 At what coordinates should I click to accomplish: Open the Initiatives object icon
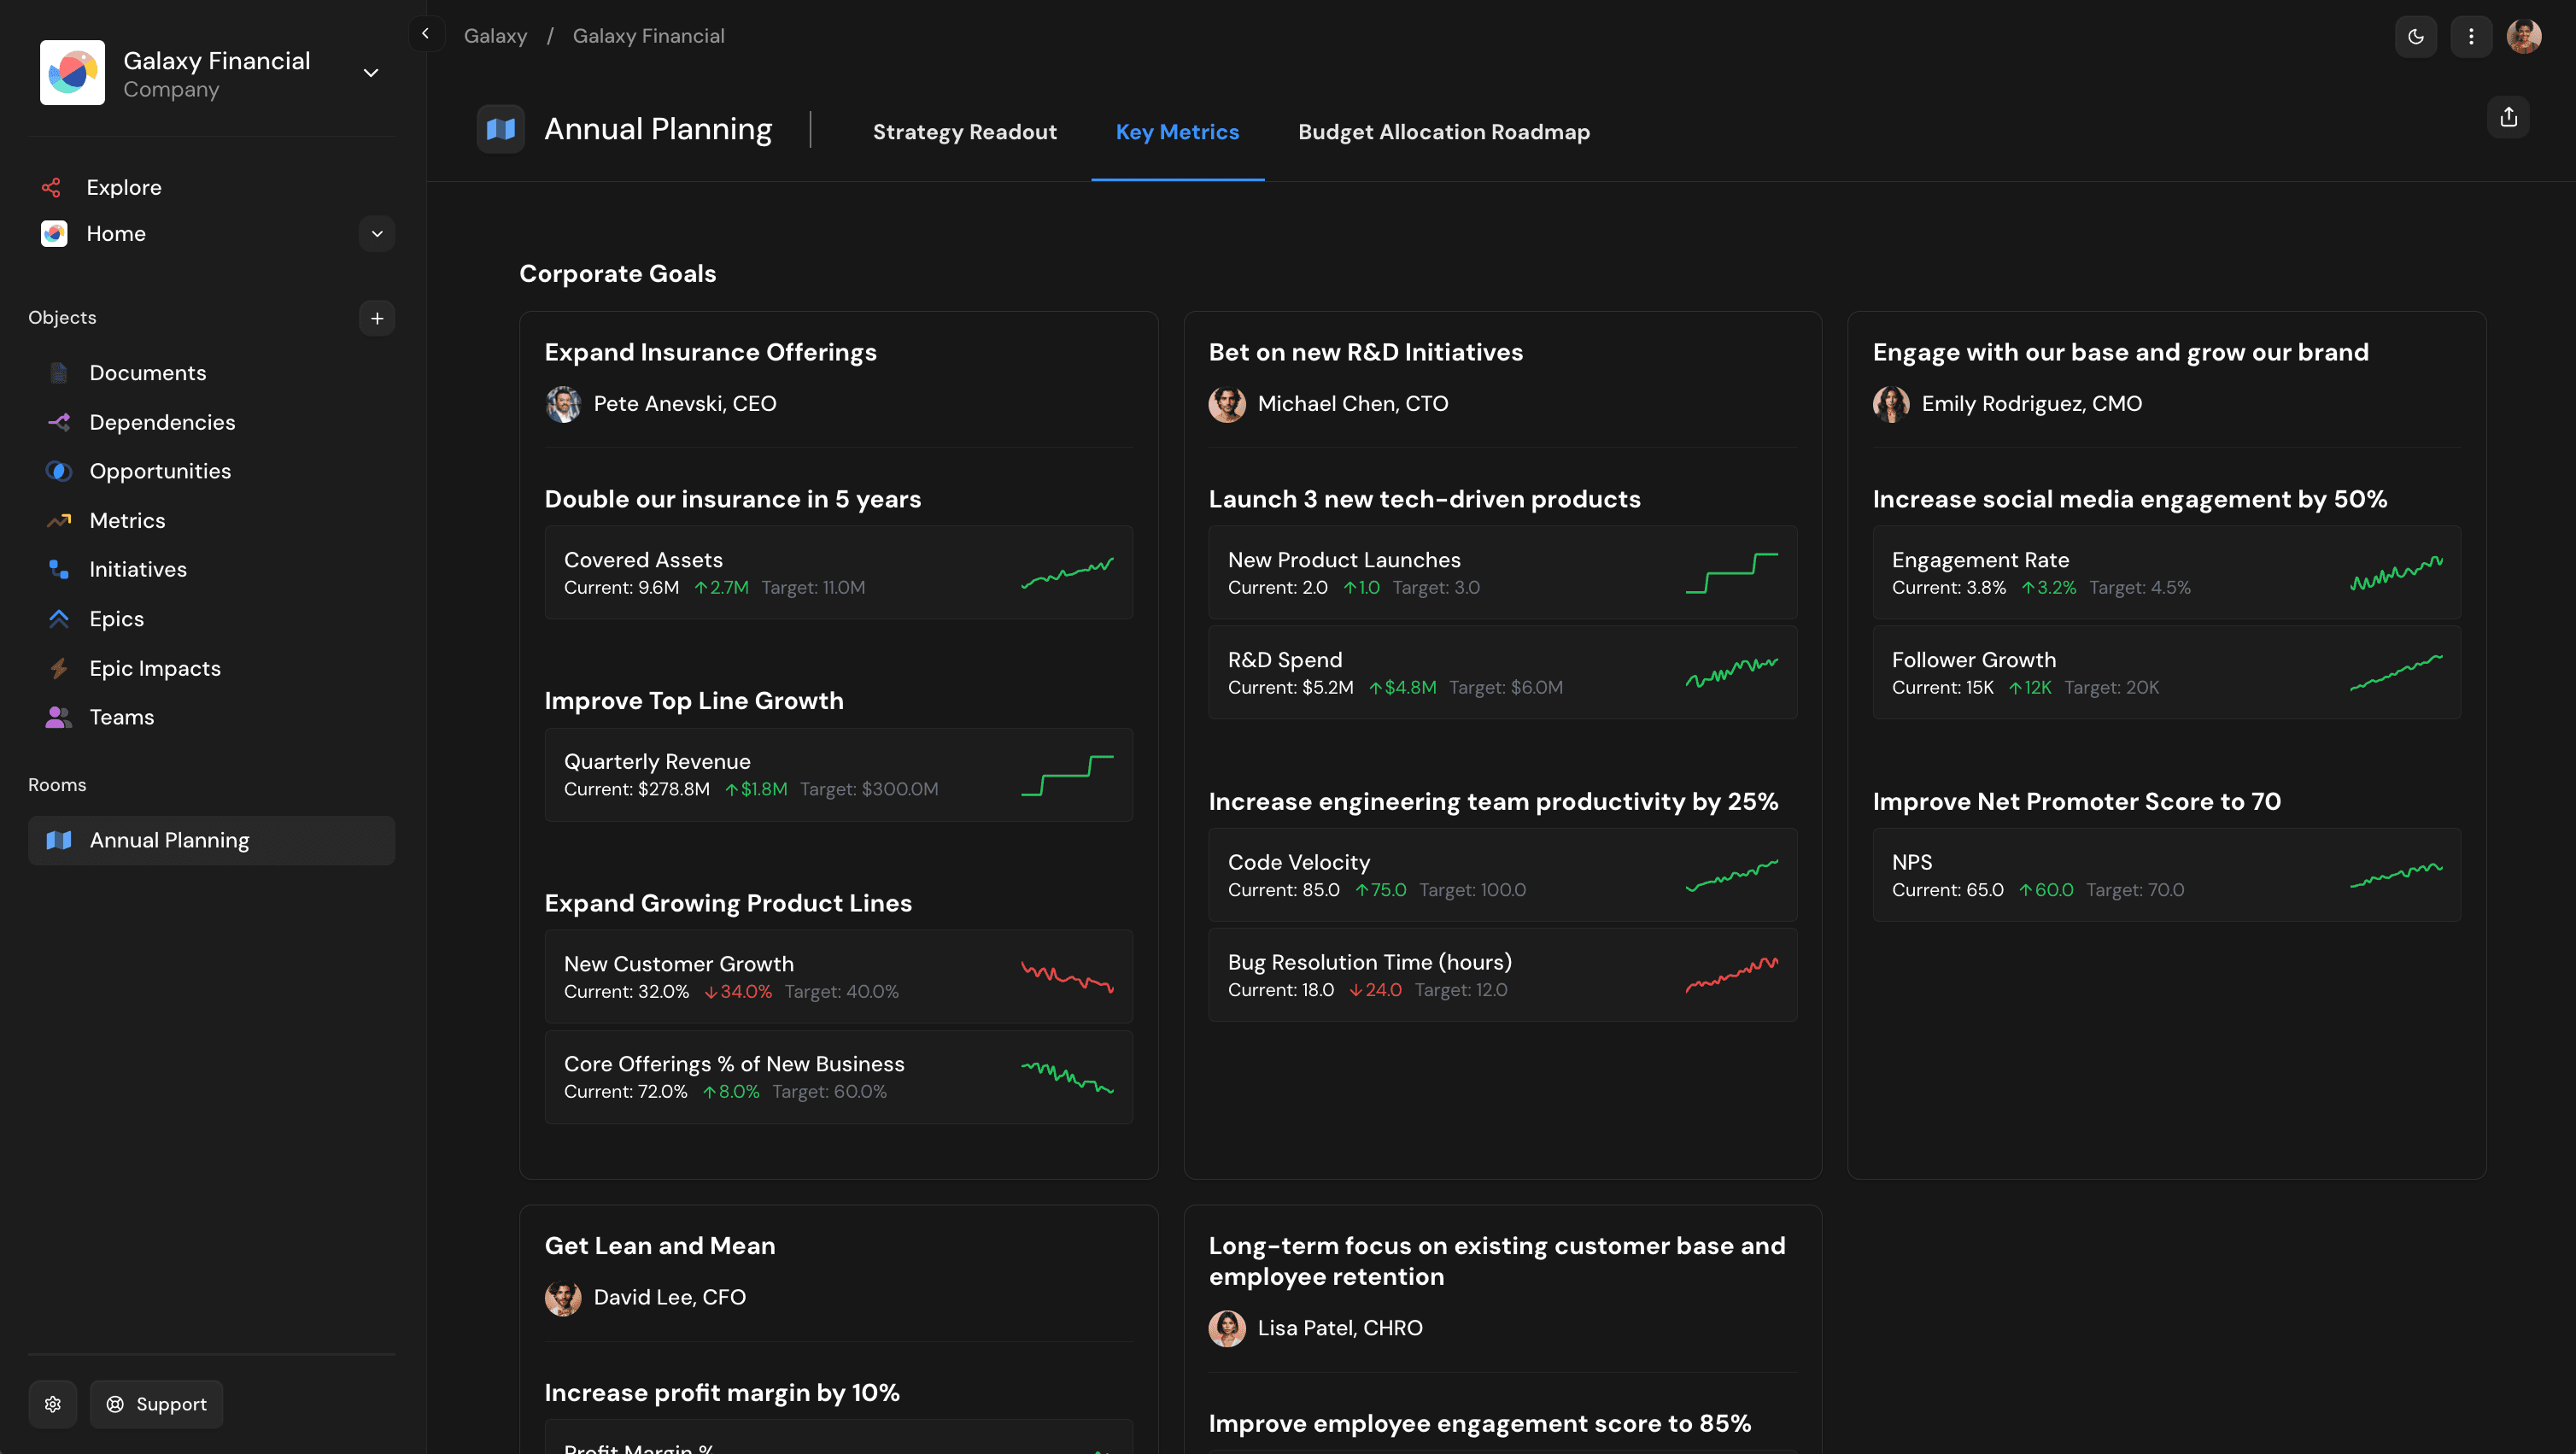point(59,569)
